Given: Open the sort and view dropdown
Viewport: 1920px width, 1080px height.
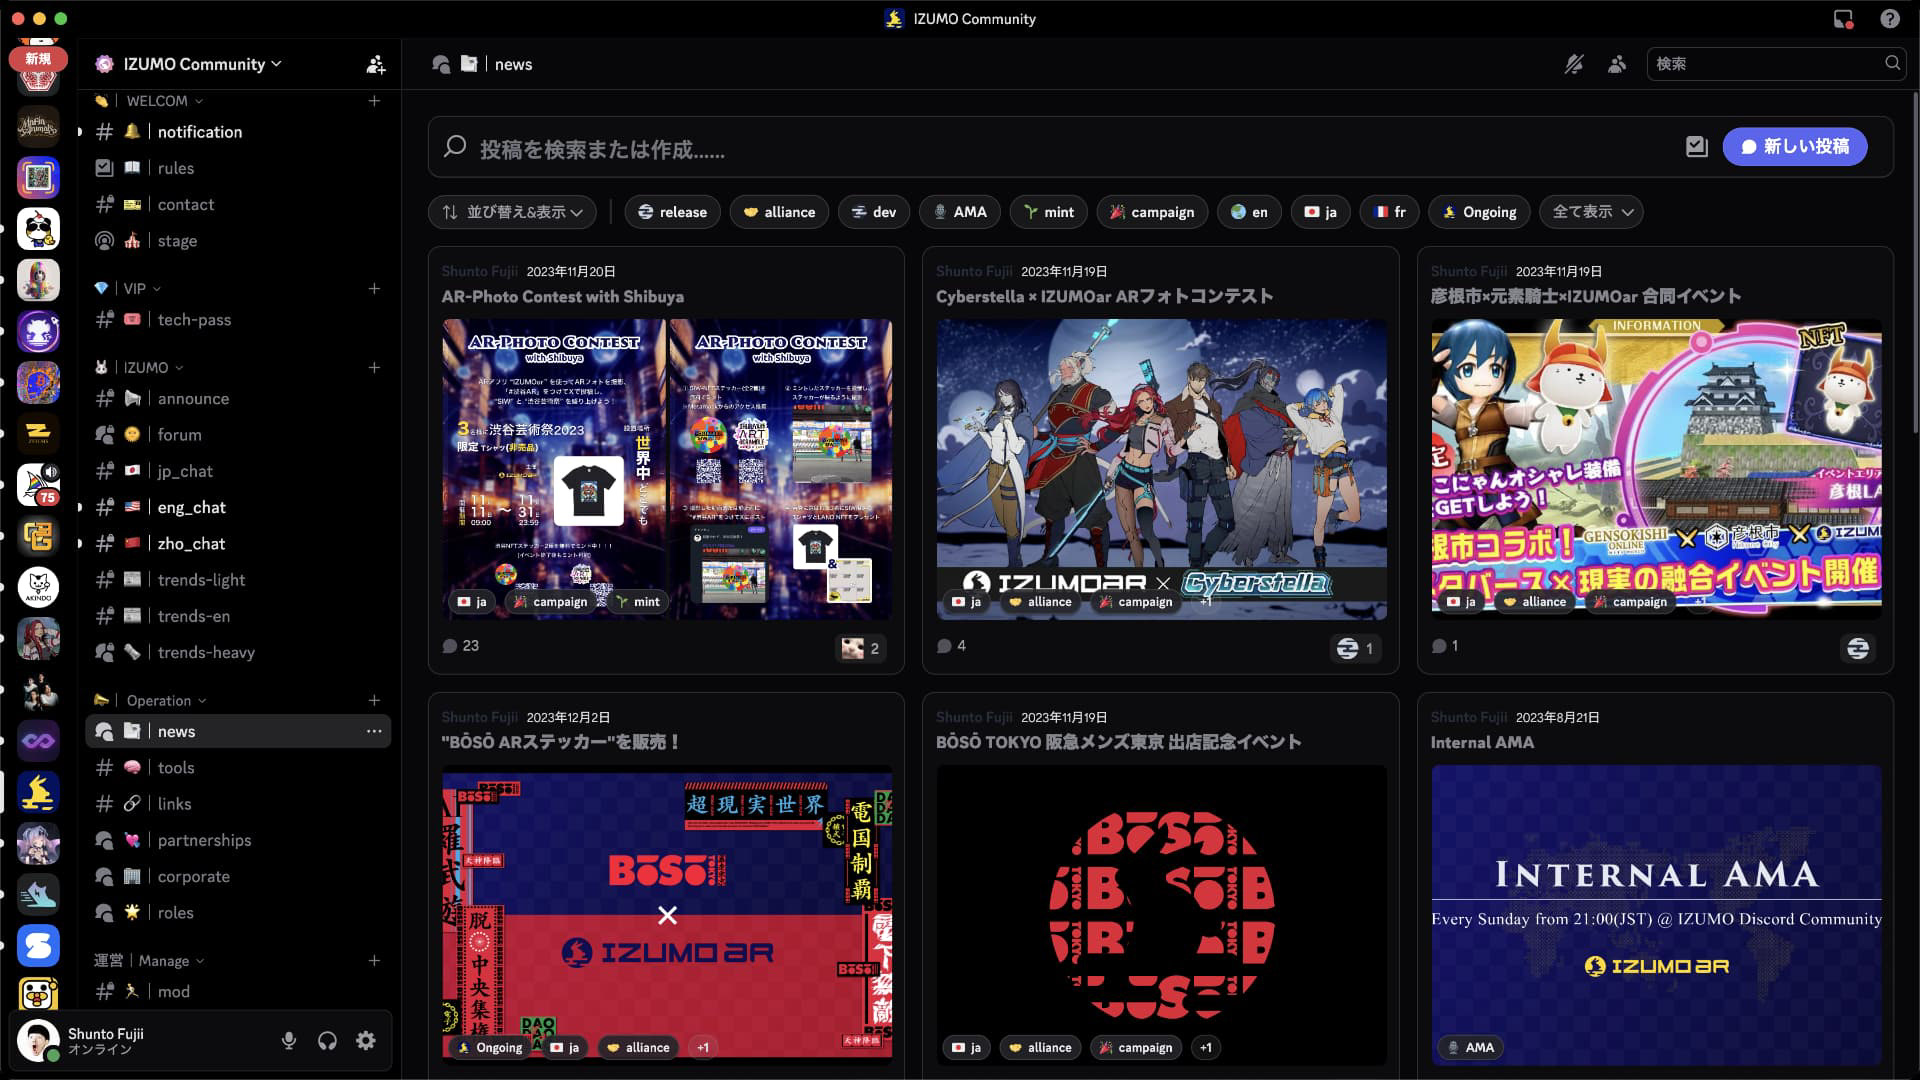Looking at the screenshot, I should [x=513, y=212].
